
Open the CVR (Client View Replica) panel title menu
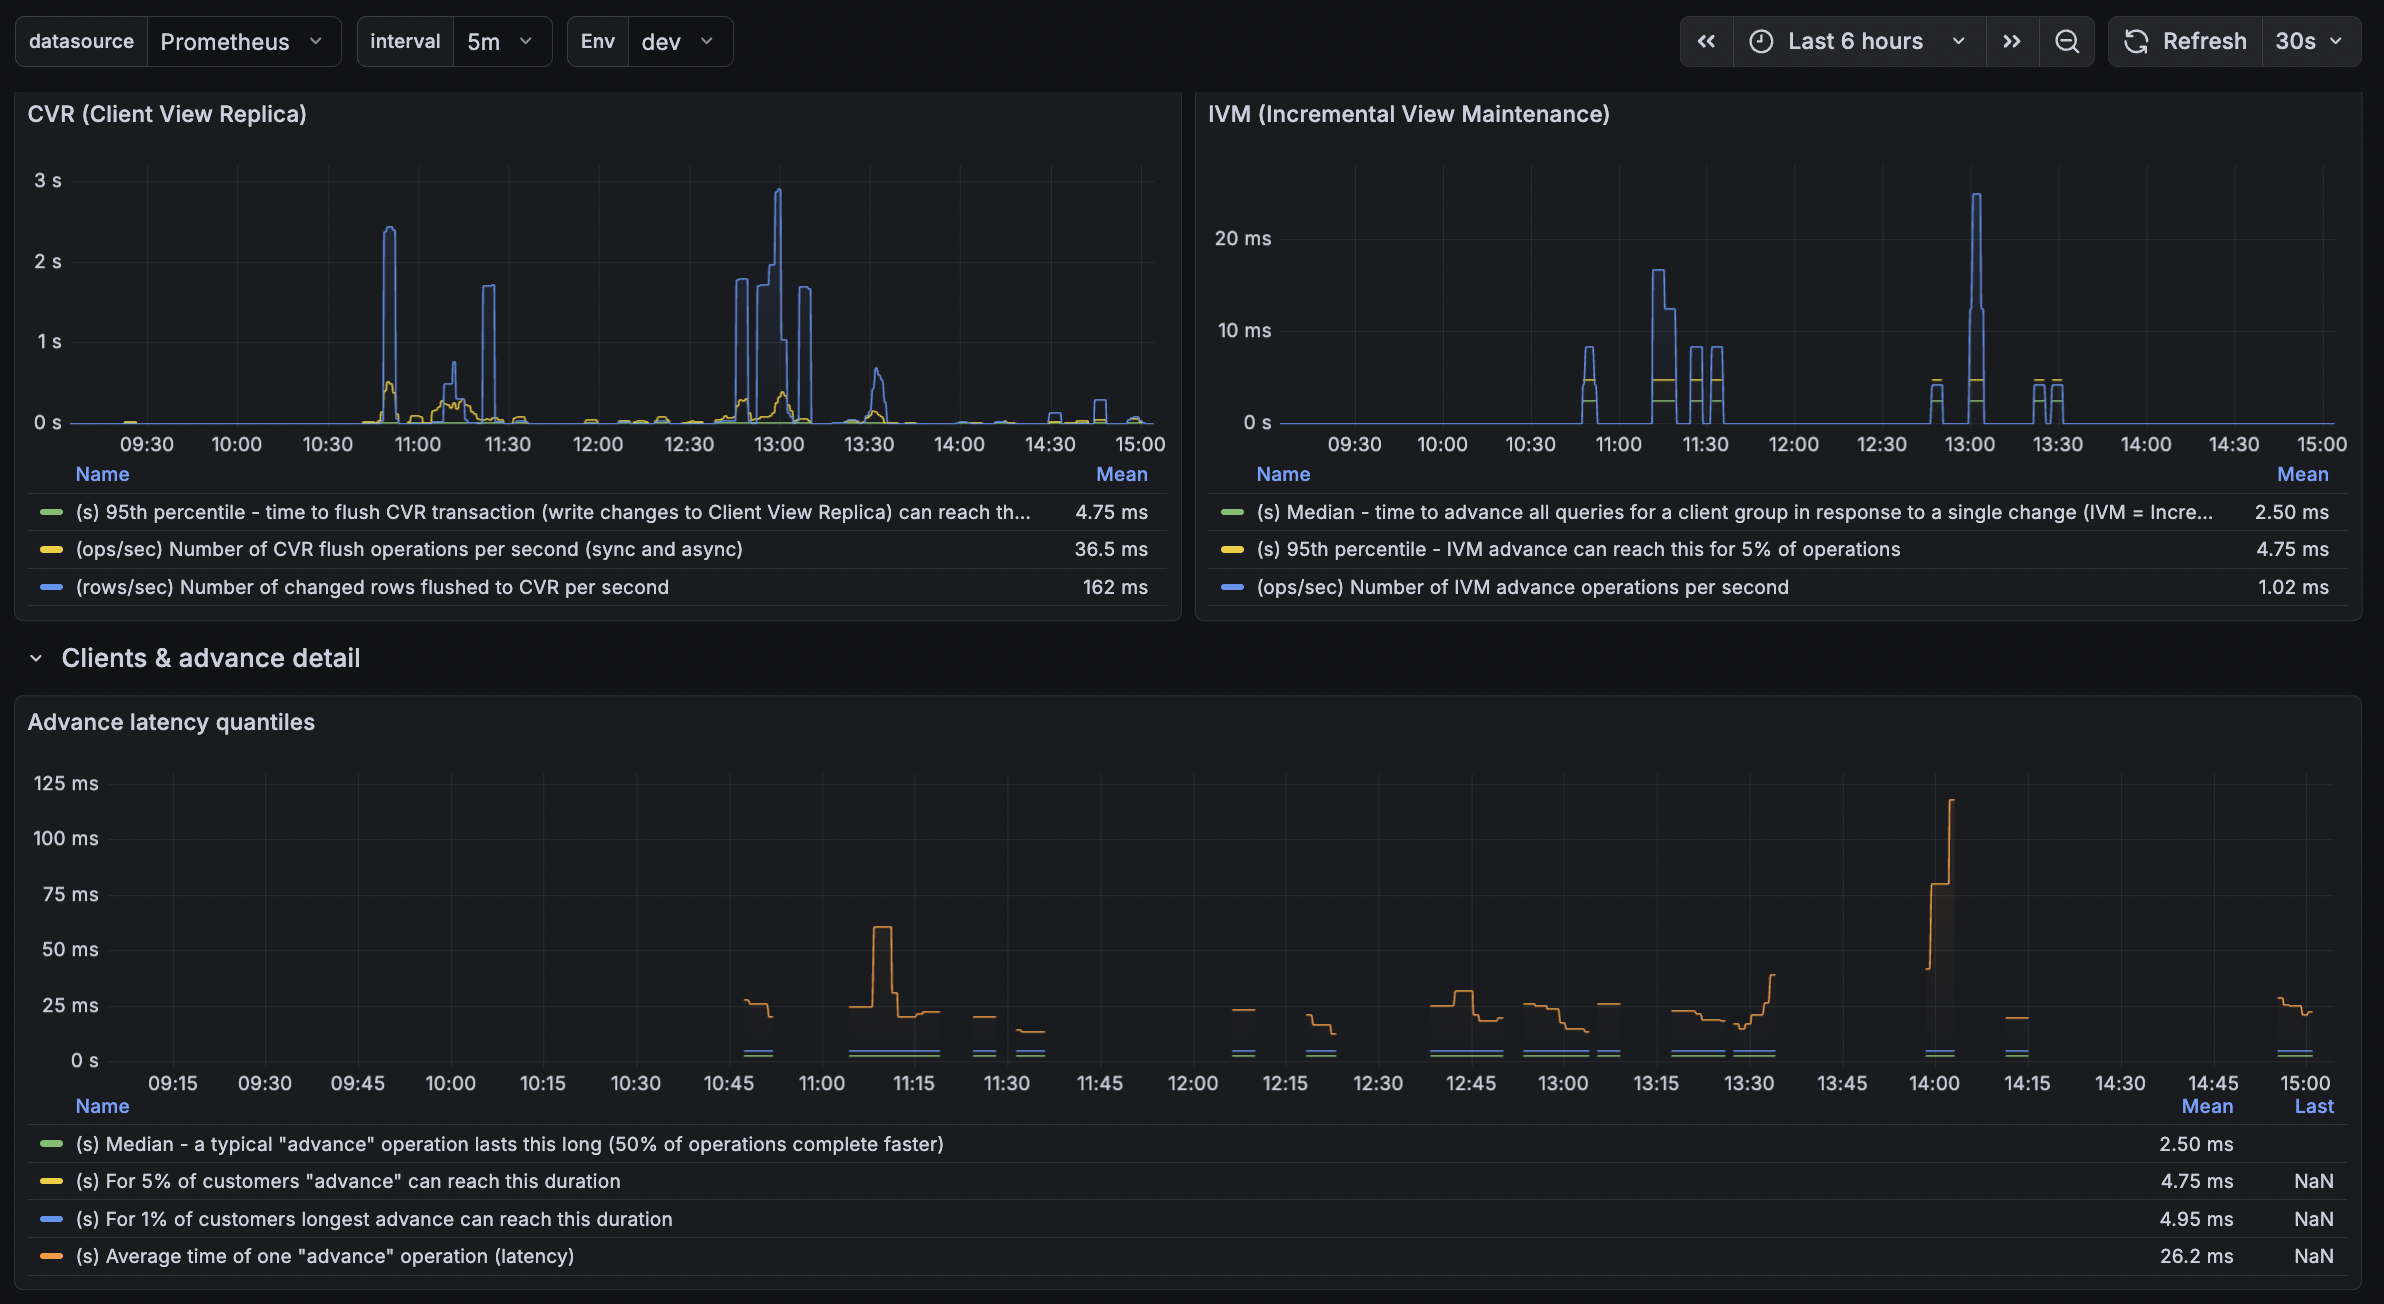167,114
